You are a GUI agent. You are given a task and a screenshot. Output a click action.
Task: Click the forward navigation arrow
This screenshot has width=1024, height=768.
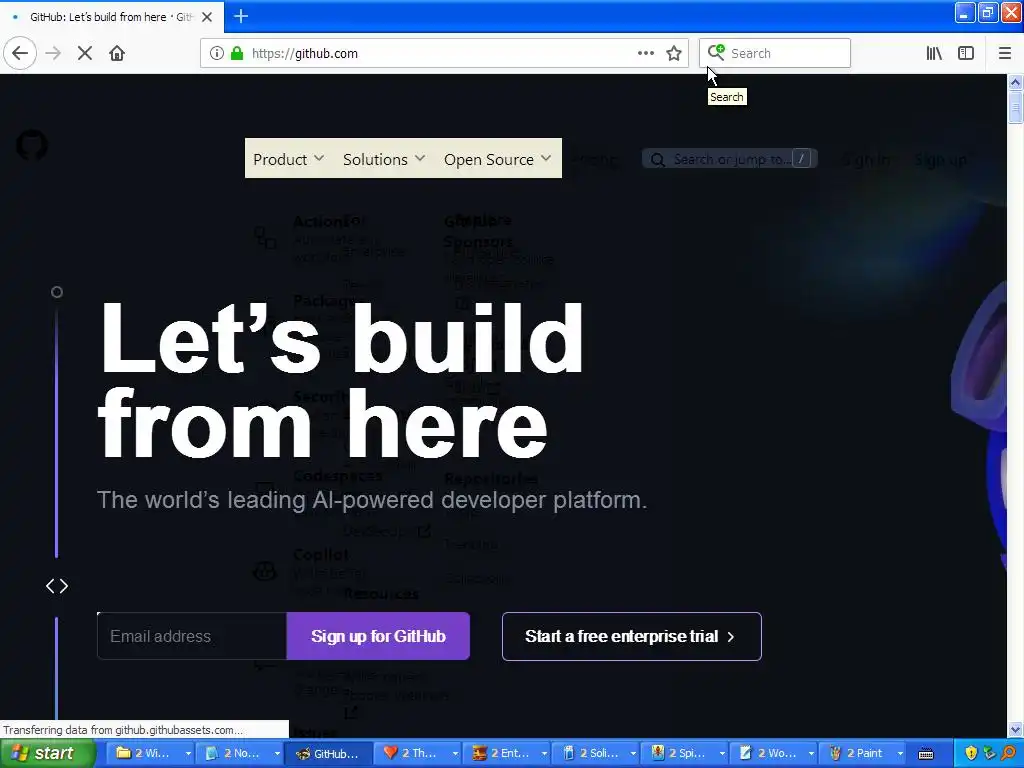(54, 53)
